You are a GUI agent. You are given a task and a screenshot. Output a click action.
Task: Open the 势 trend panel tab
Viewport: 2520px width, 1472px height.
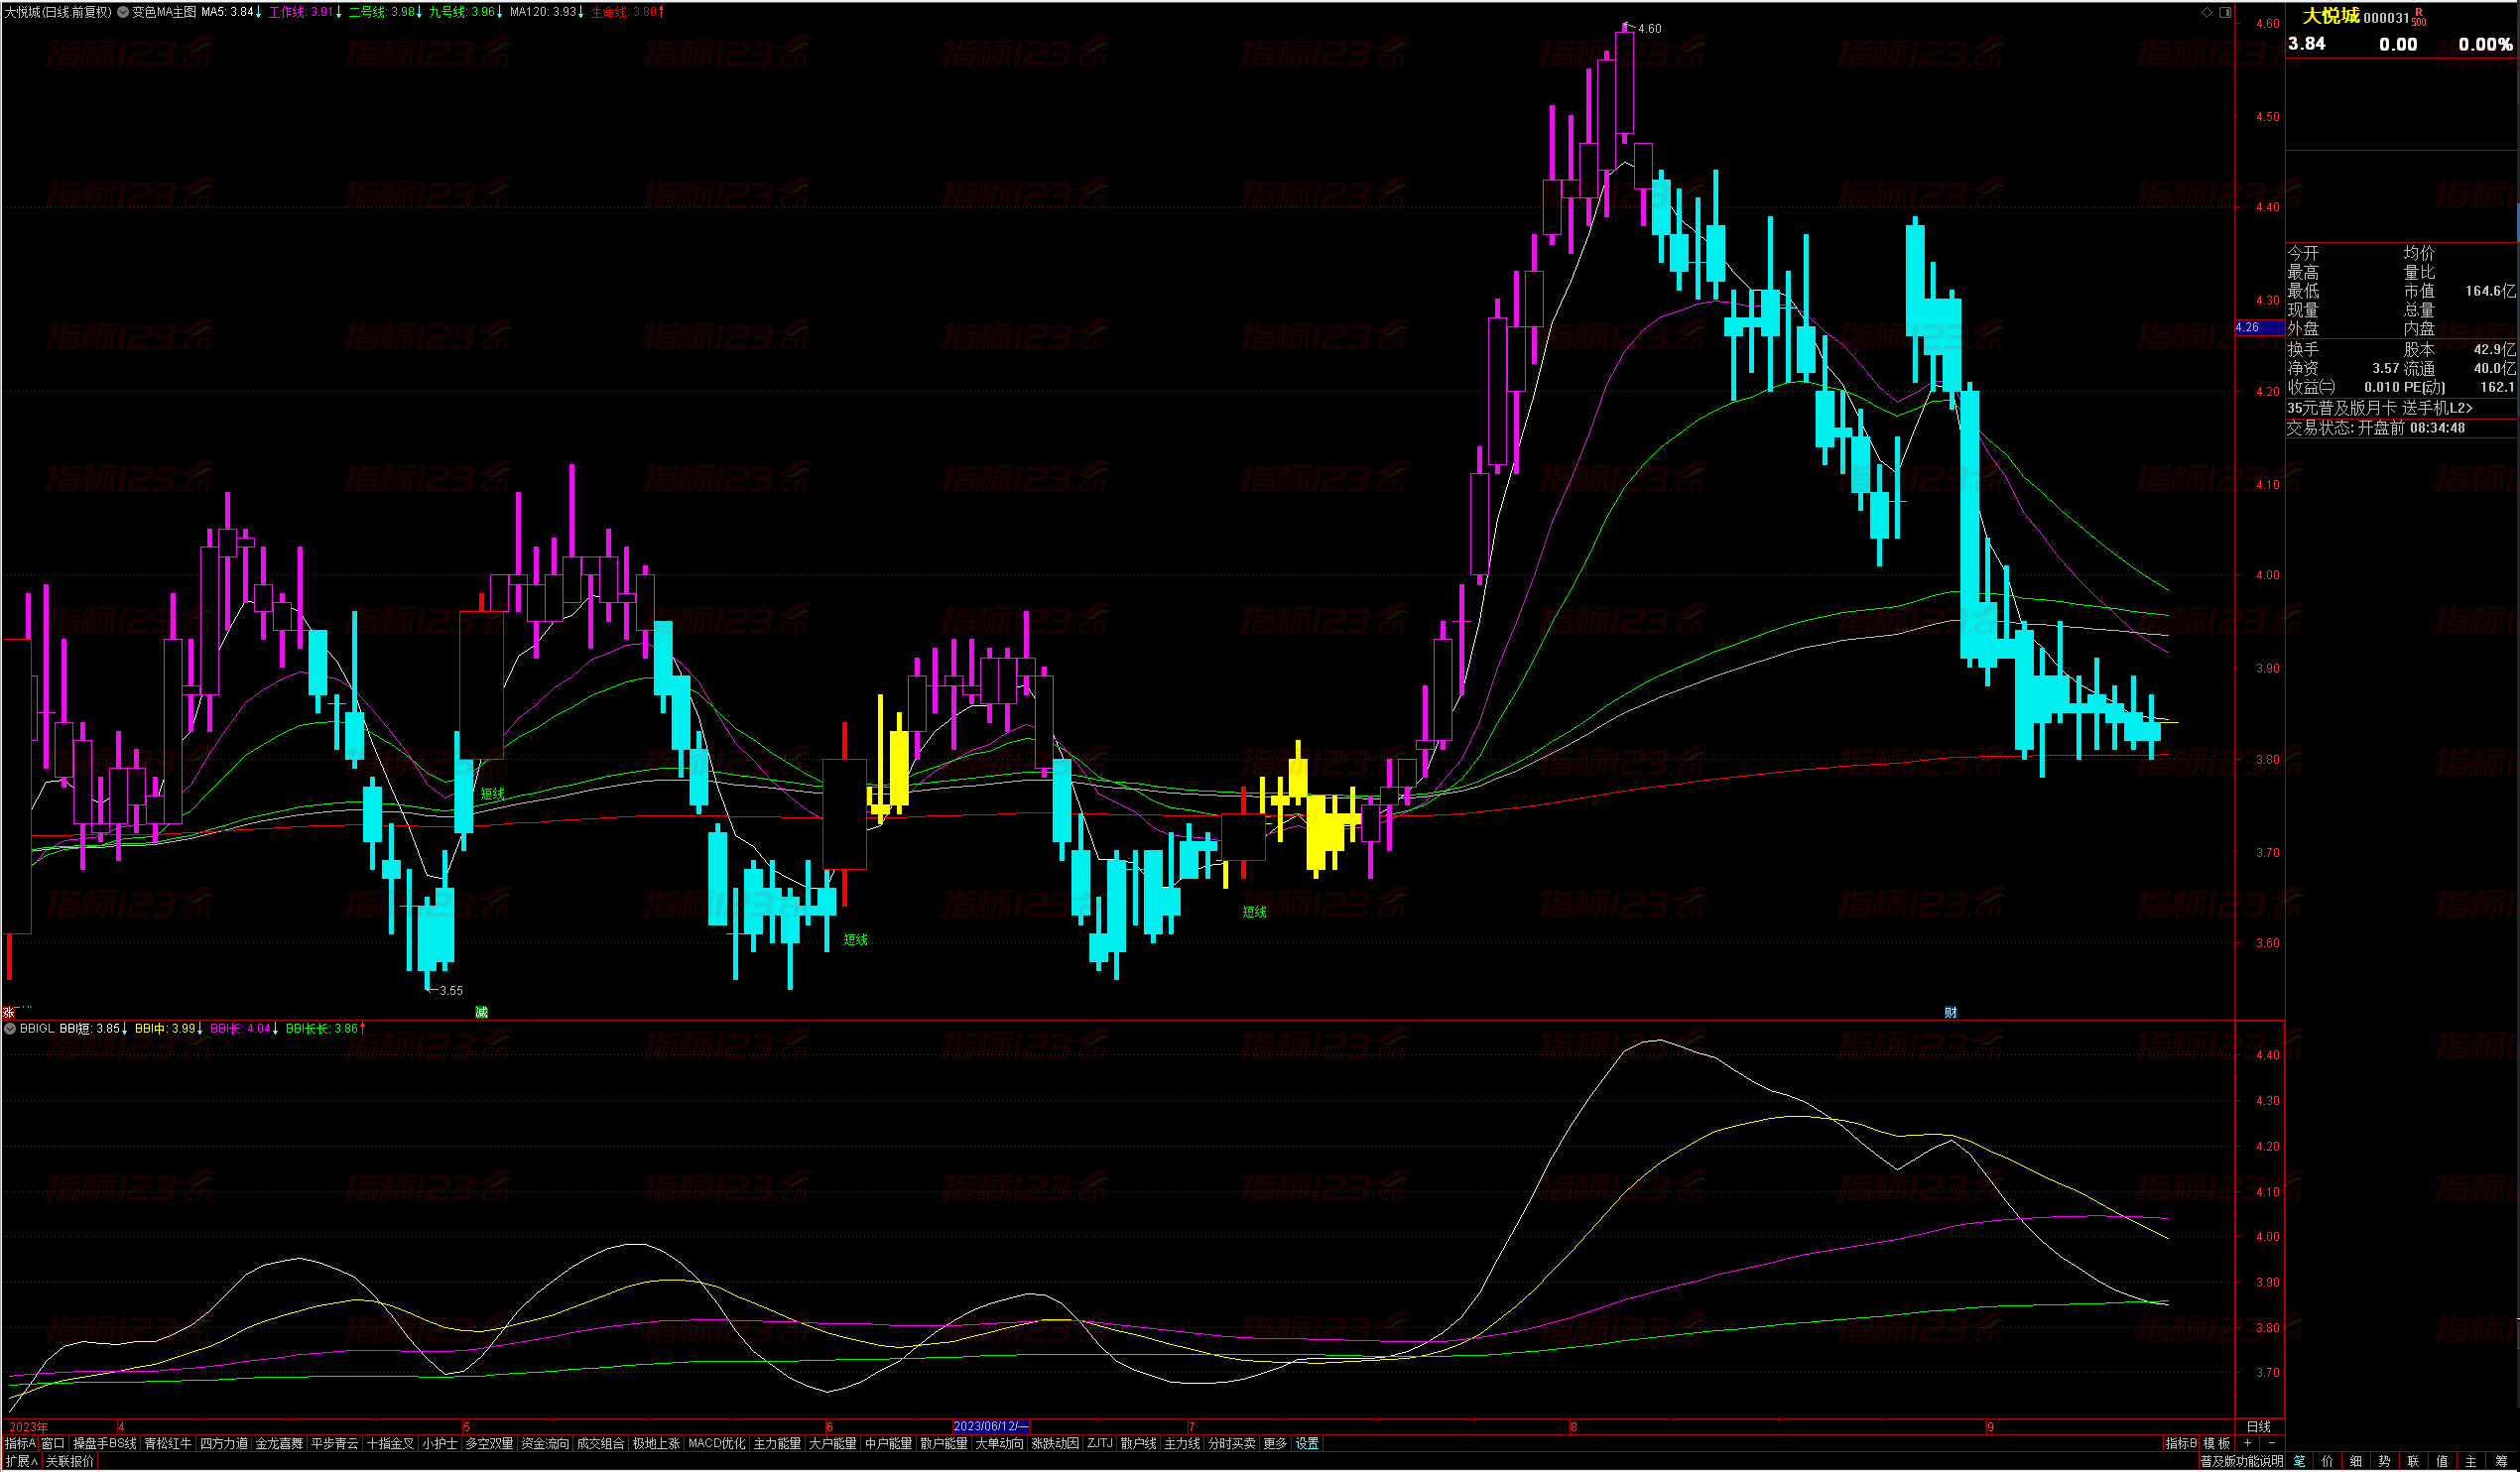[2385, 1461]
